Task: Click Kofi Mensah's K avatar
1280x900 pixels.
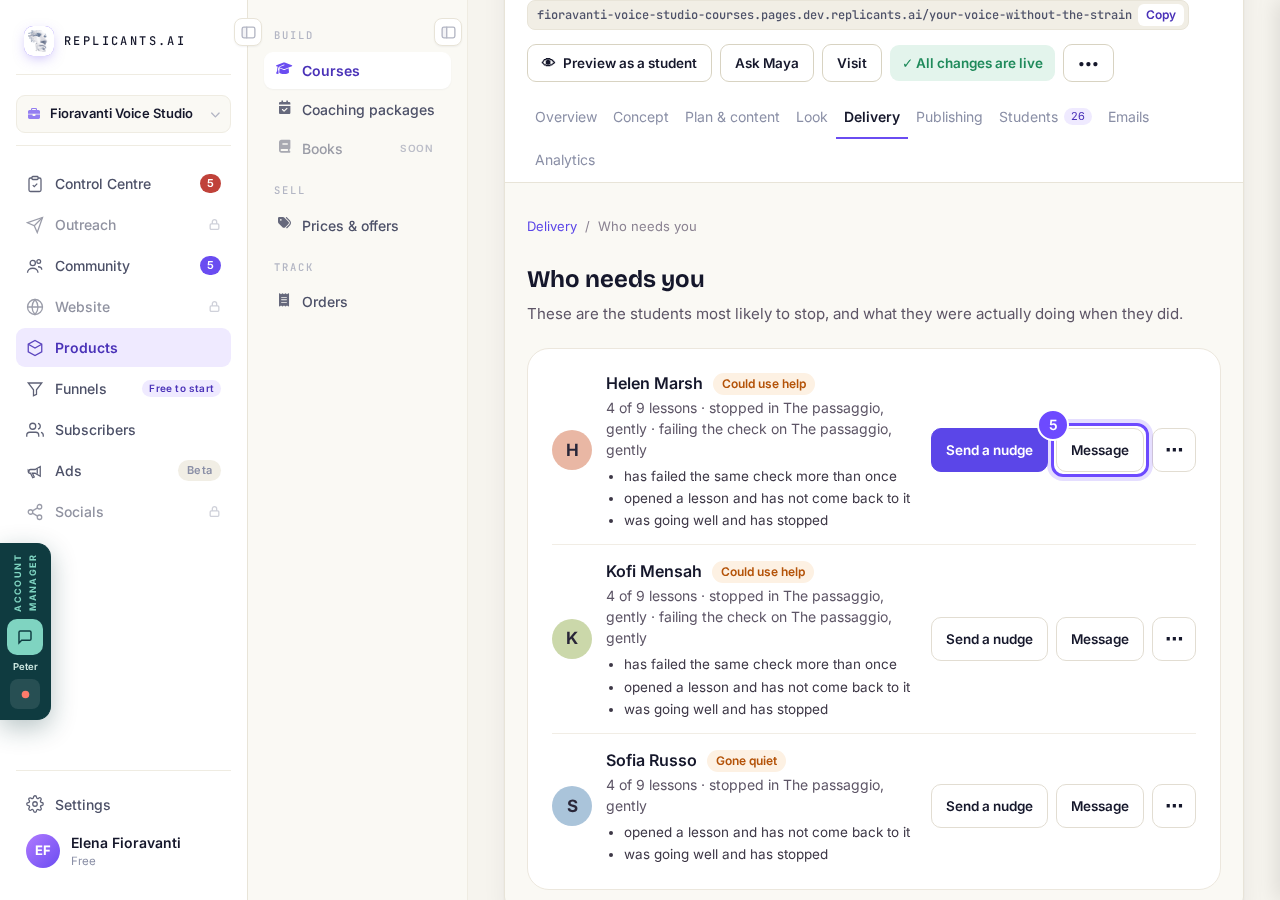Action: point(572,639)
